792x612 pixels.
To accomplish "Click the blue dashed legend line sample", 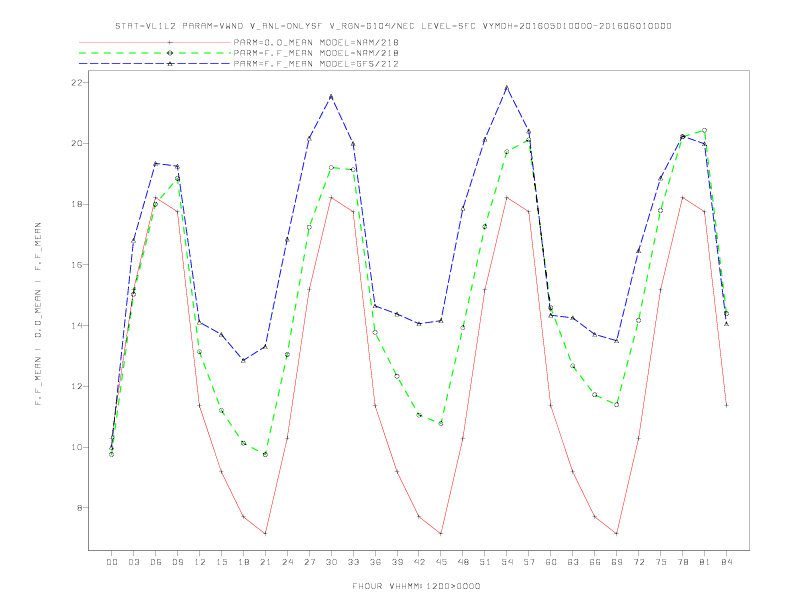I will click(x=155, y=64).
